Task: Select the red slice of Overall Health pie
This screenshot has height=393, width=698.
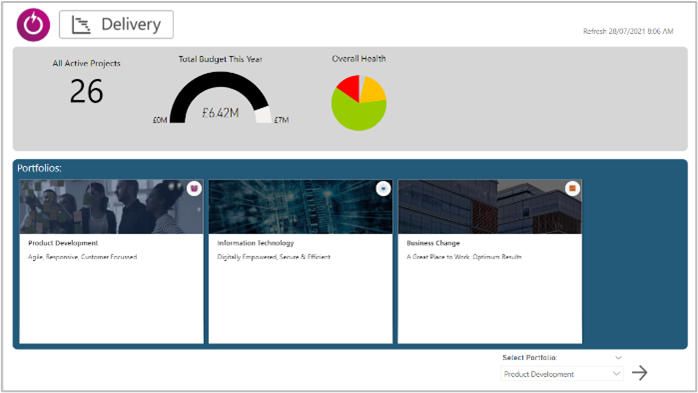Action: tap(350, 87)
